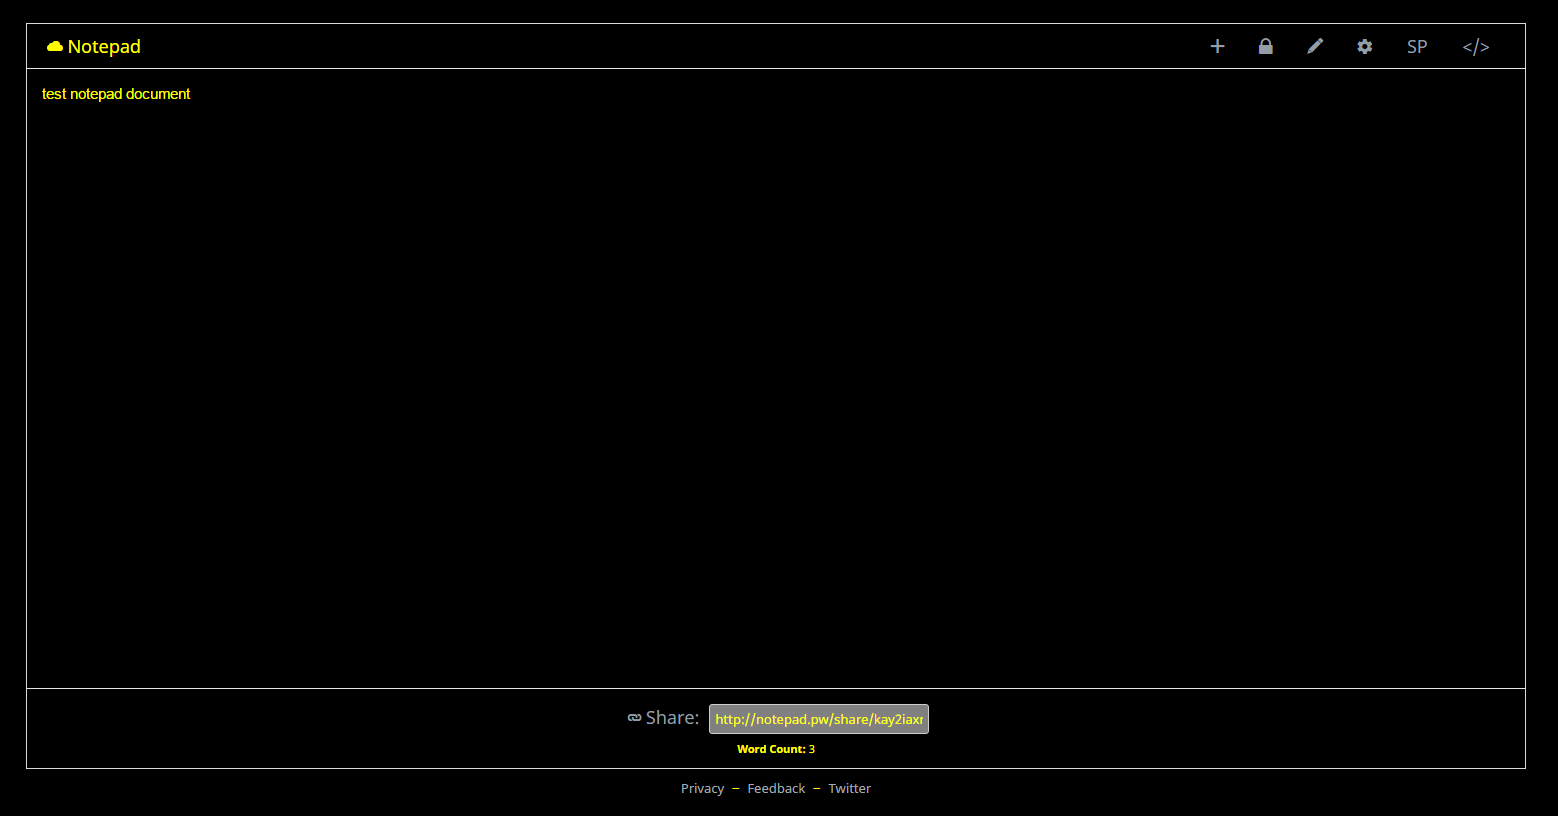Click the SP spell-check icon
Viewport: 1558px width, 816px height.
click(1416, 46)
